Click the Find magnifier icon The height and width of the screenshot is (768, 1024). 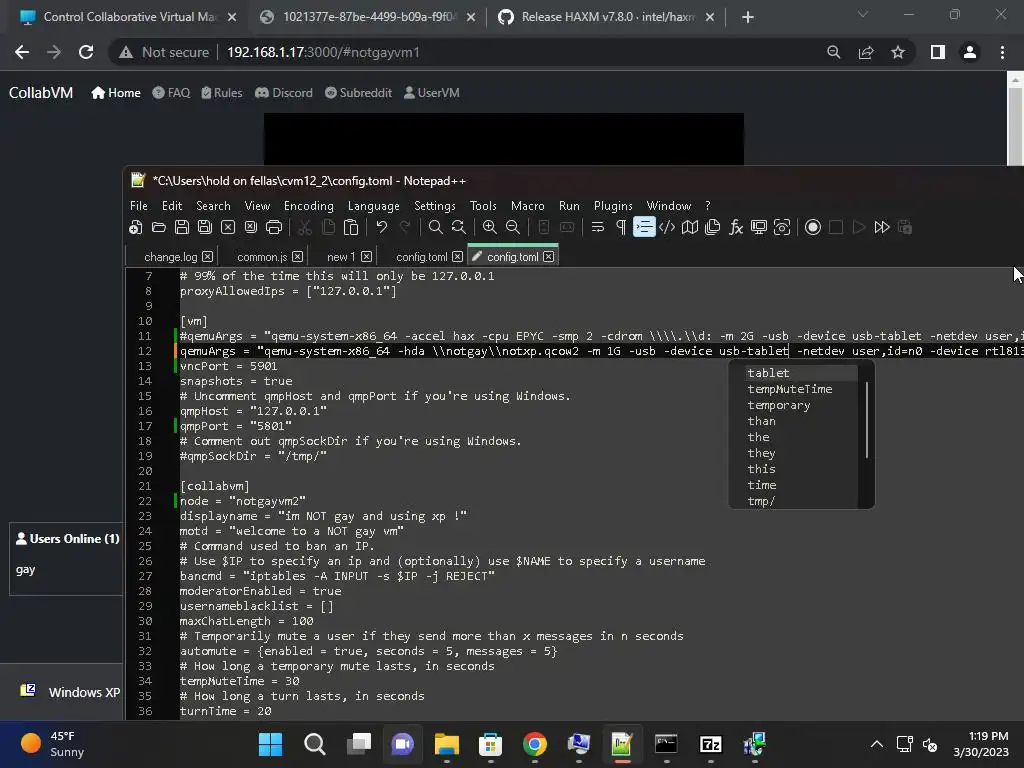tap(436, 227)
